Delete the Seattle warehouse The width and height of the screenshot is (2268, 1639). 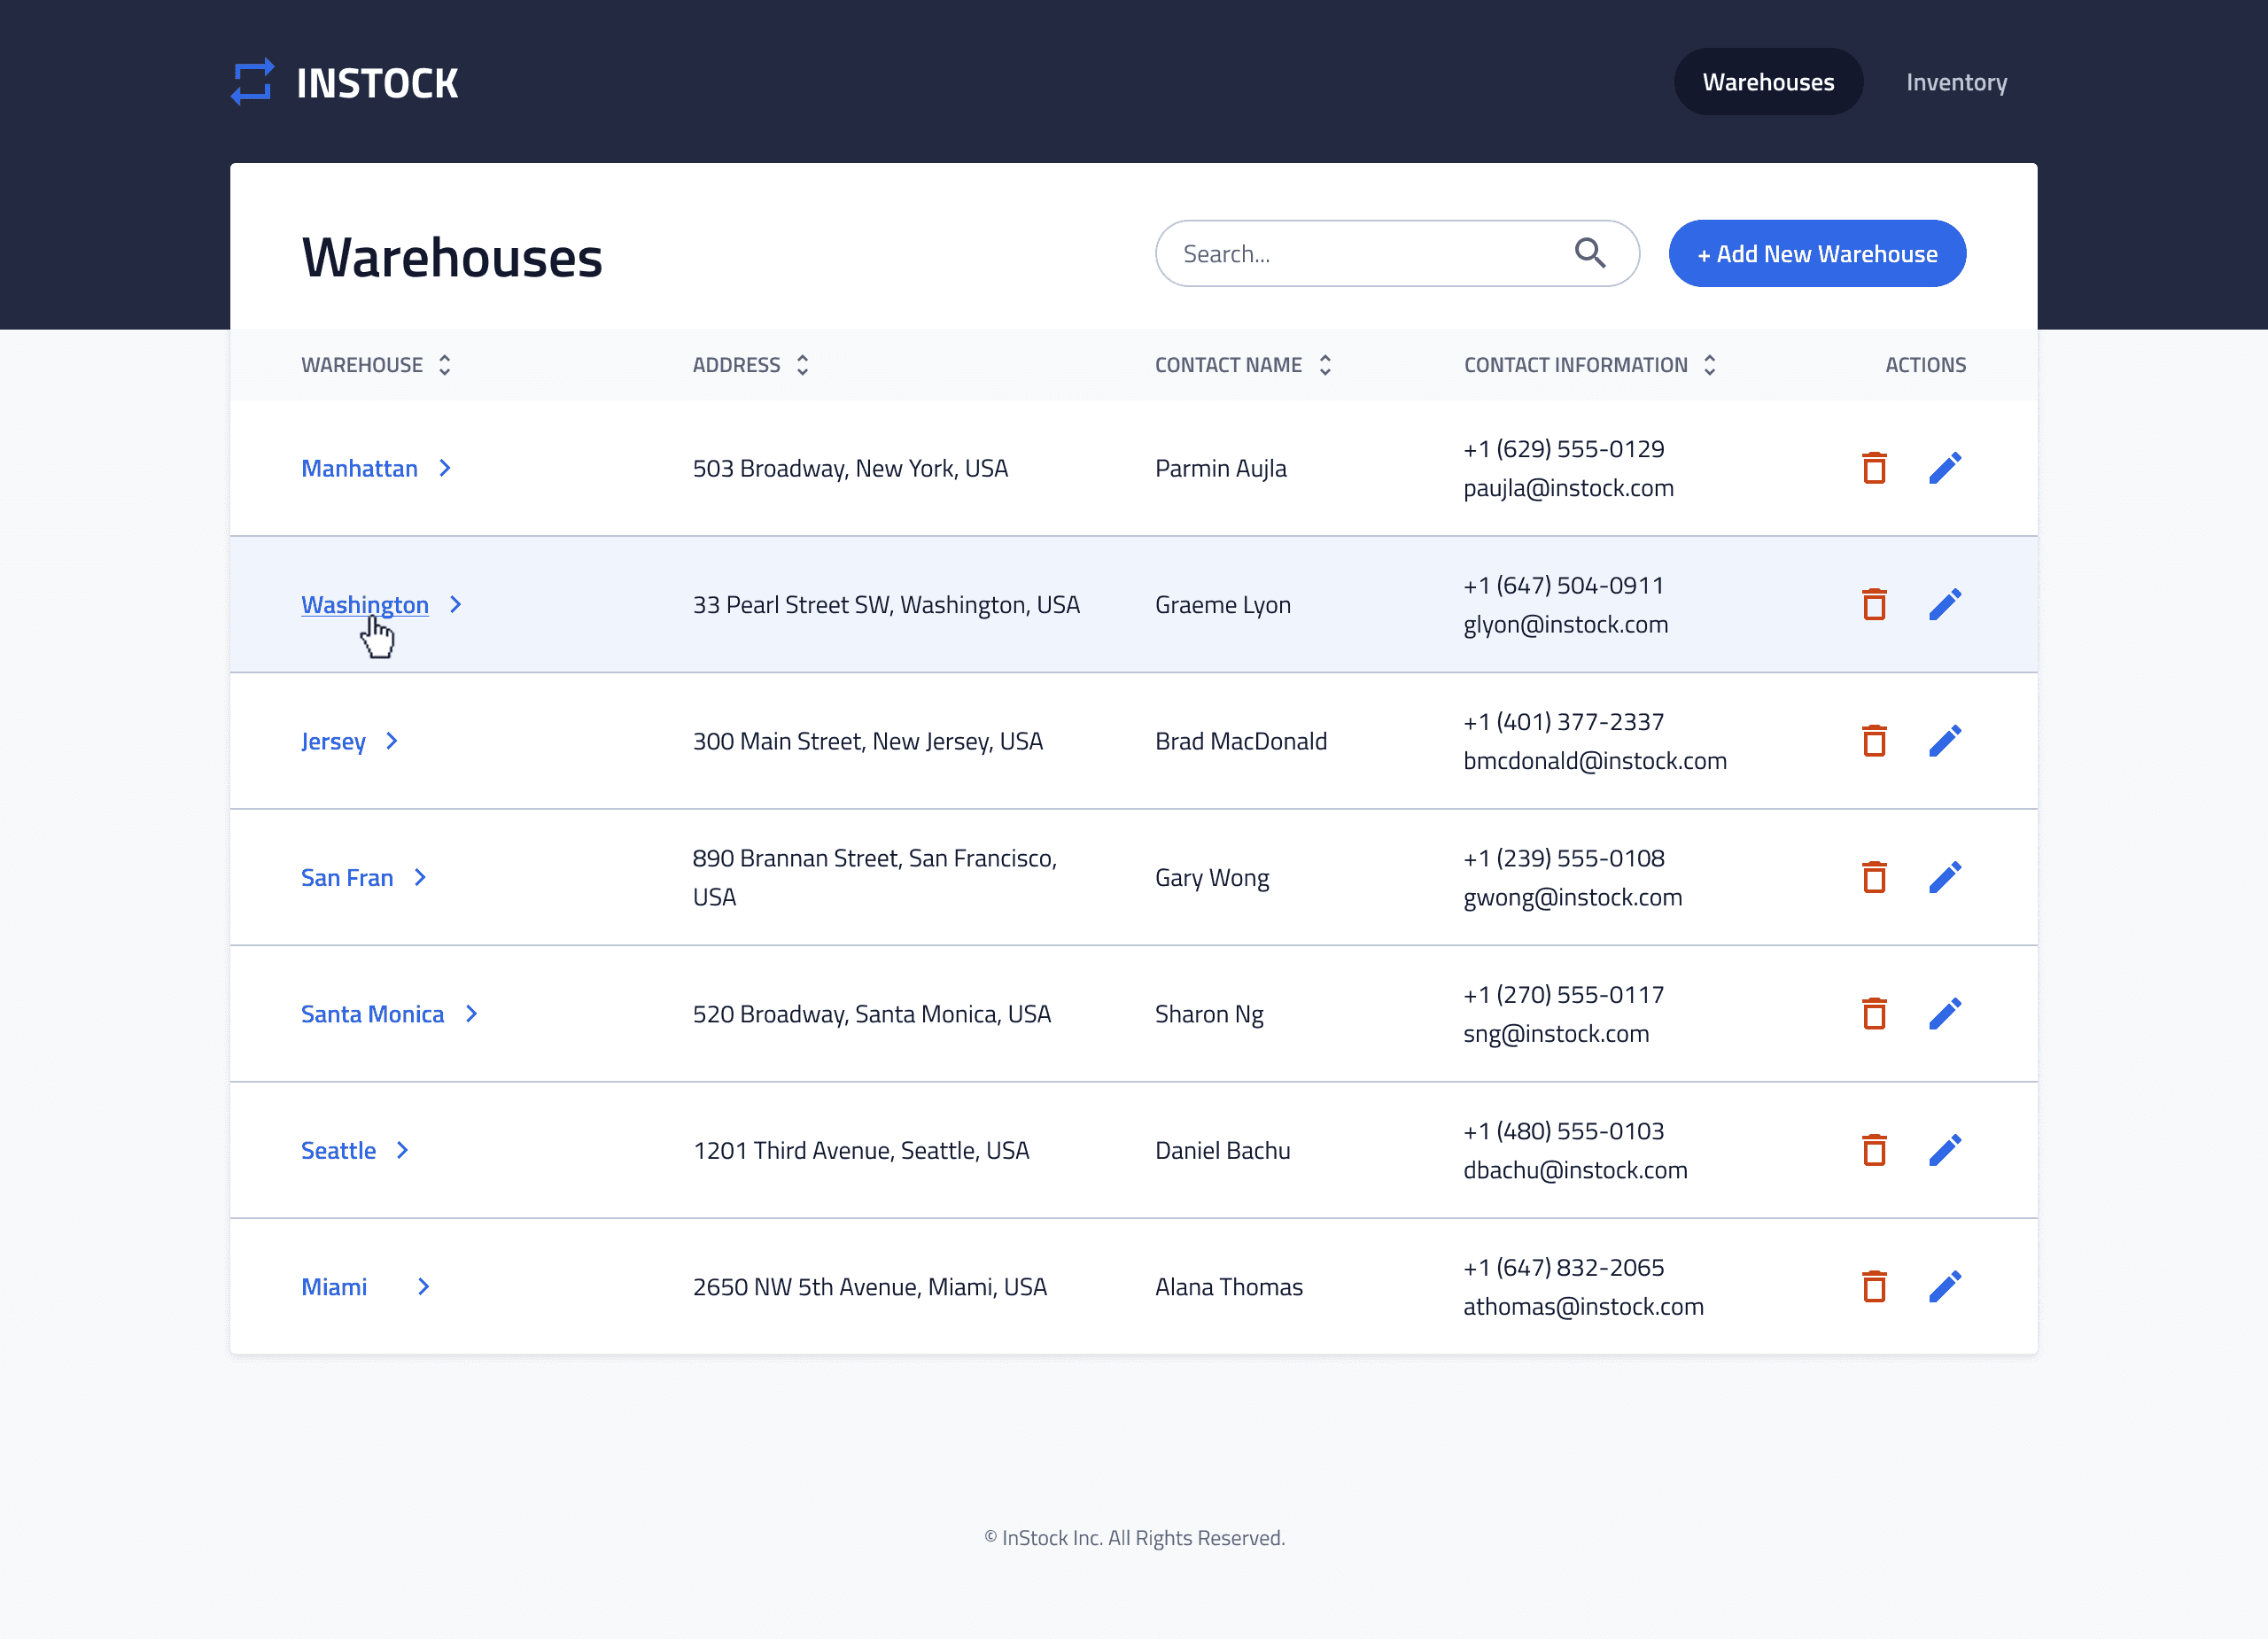tap(1874, 1150)
